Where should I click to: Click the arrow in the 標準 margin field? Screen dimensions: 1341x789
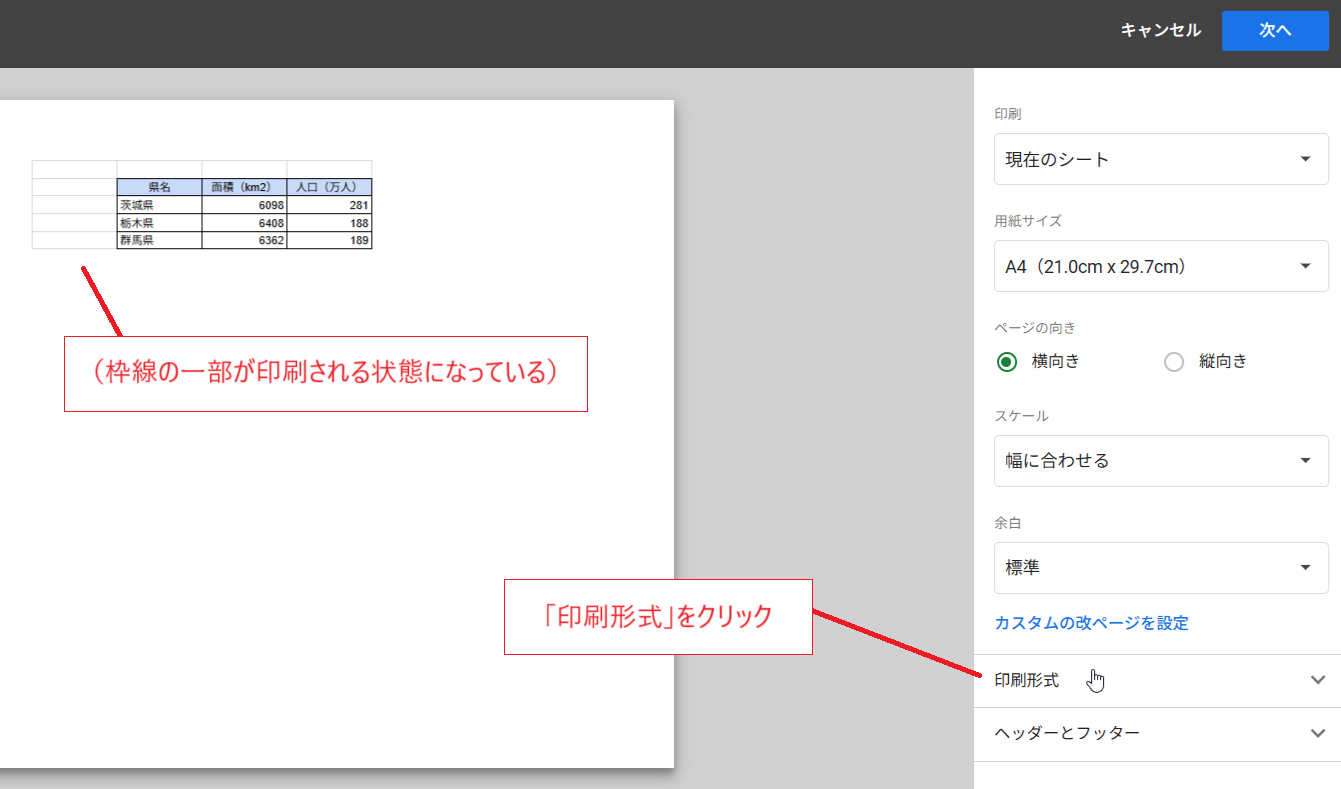point(1305,568)
